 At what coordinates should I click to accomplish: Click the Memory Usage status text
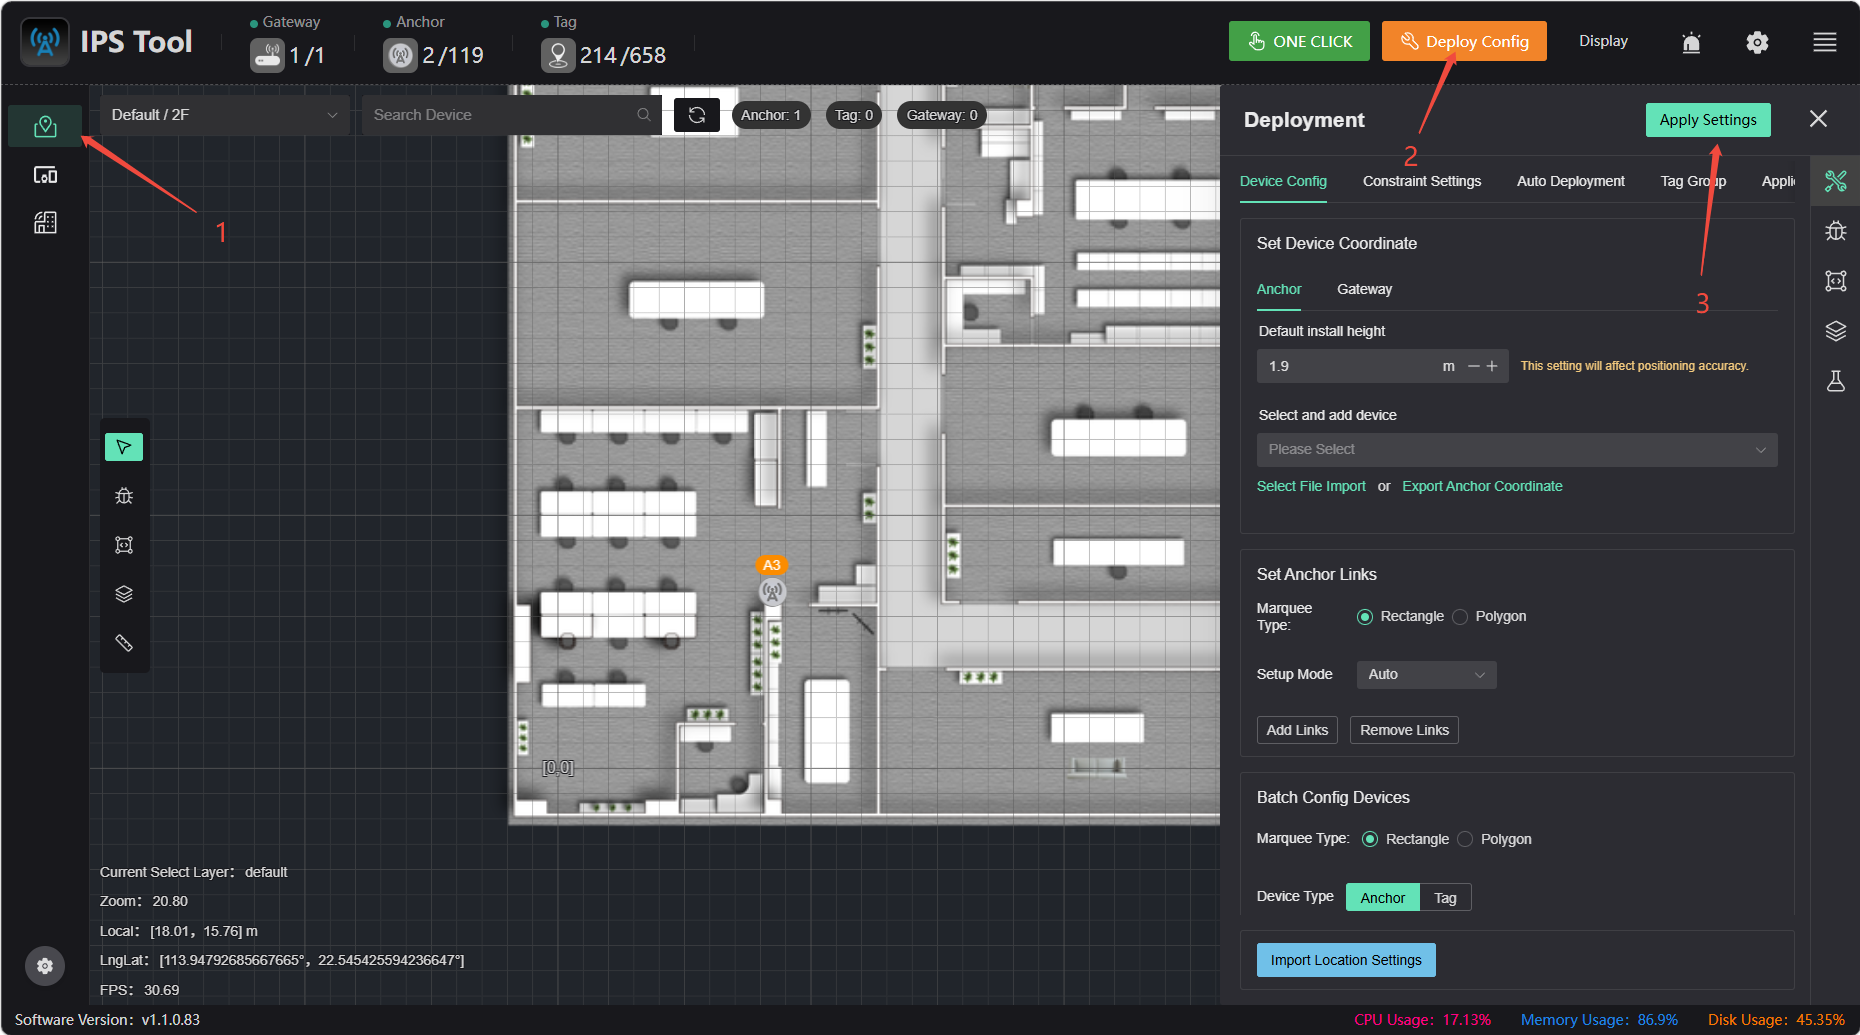tap(1599, 1020)
